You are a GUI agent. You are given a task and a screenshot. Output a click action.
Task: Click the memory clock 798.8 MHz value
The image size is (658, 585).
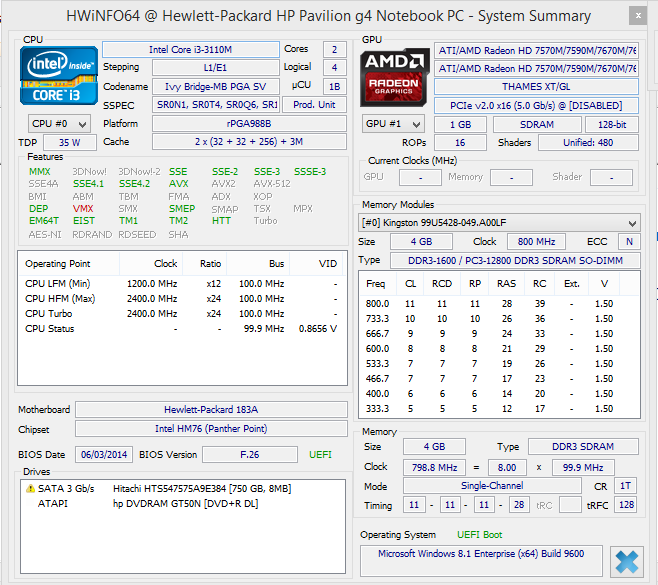coord(434,467)
